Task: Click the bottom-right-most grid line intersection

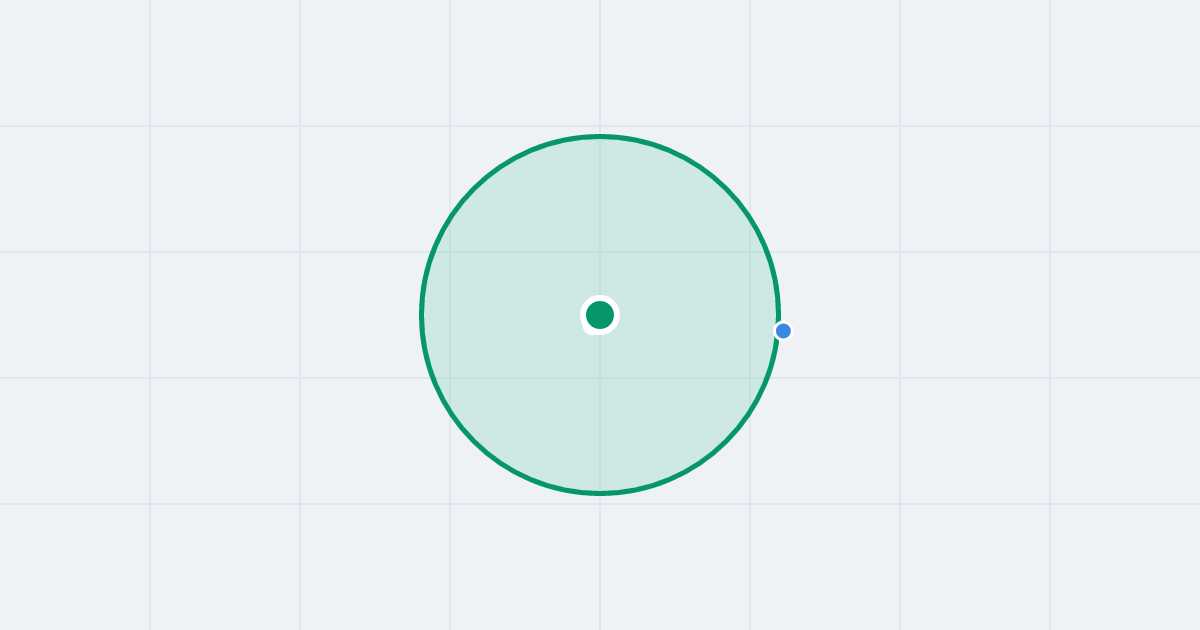Action: pos(1050,504)
